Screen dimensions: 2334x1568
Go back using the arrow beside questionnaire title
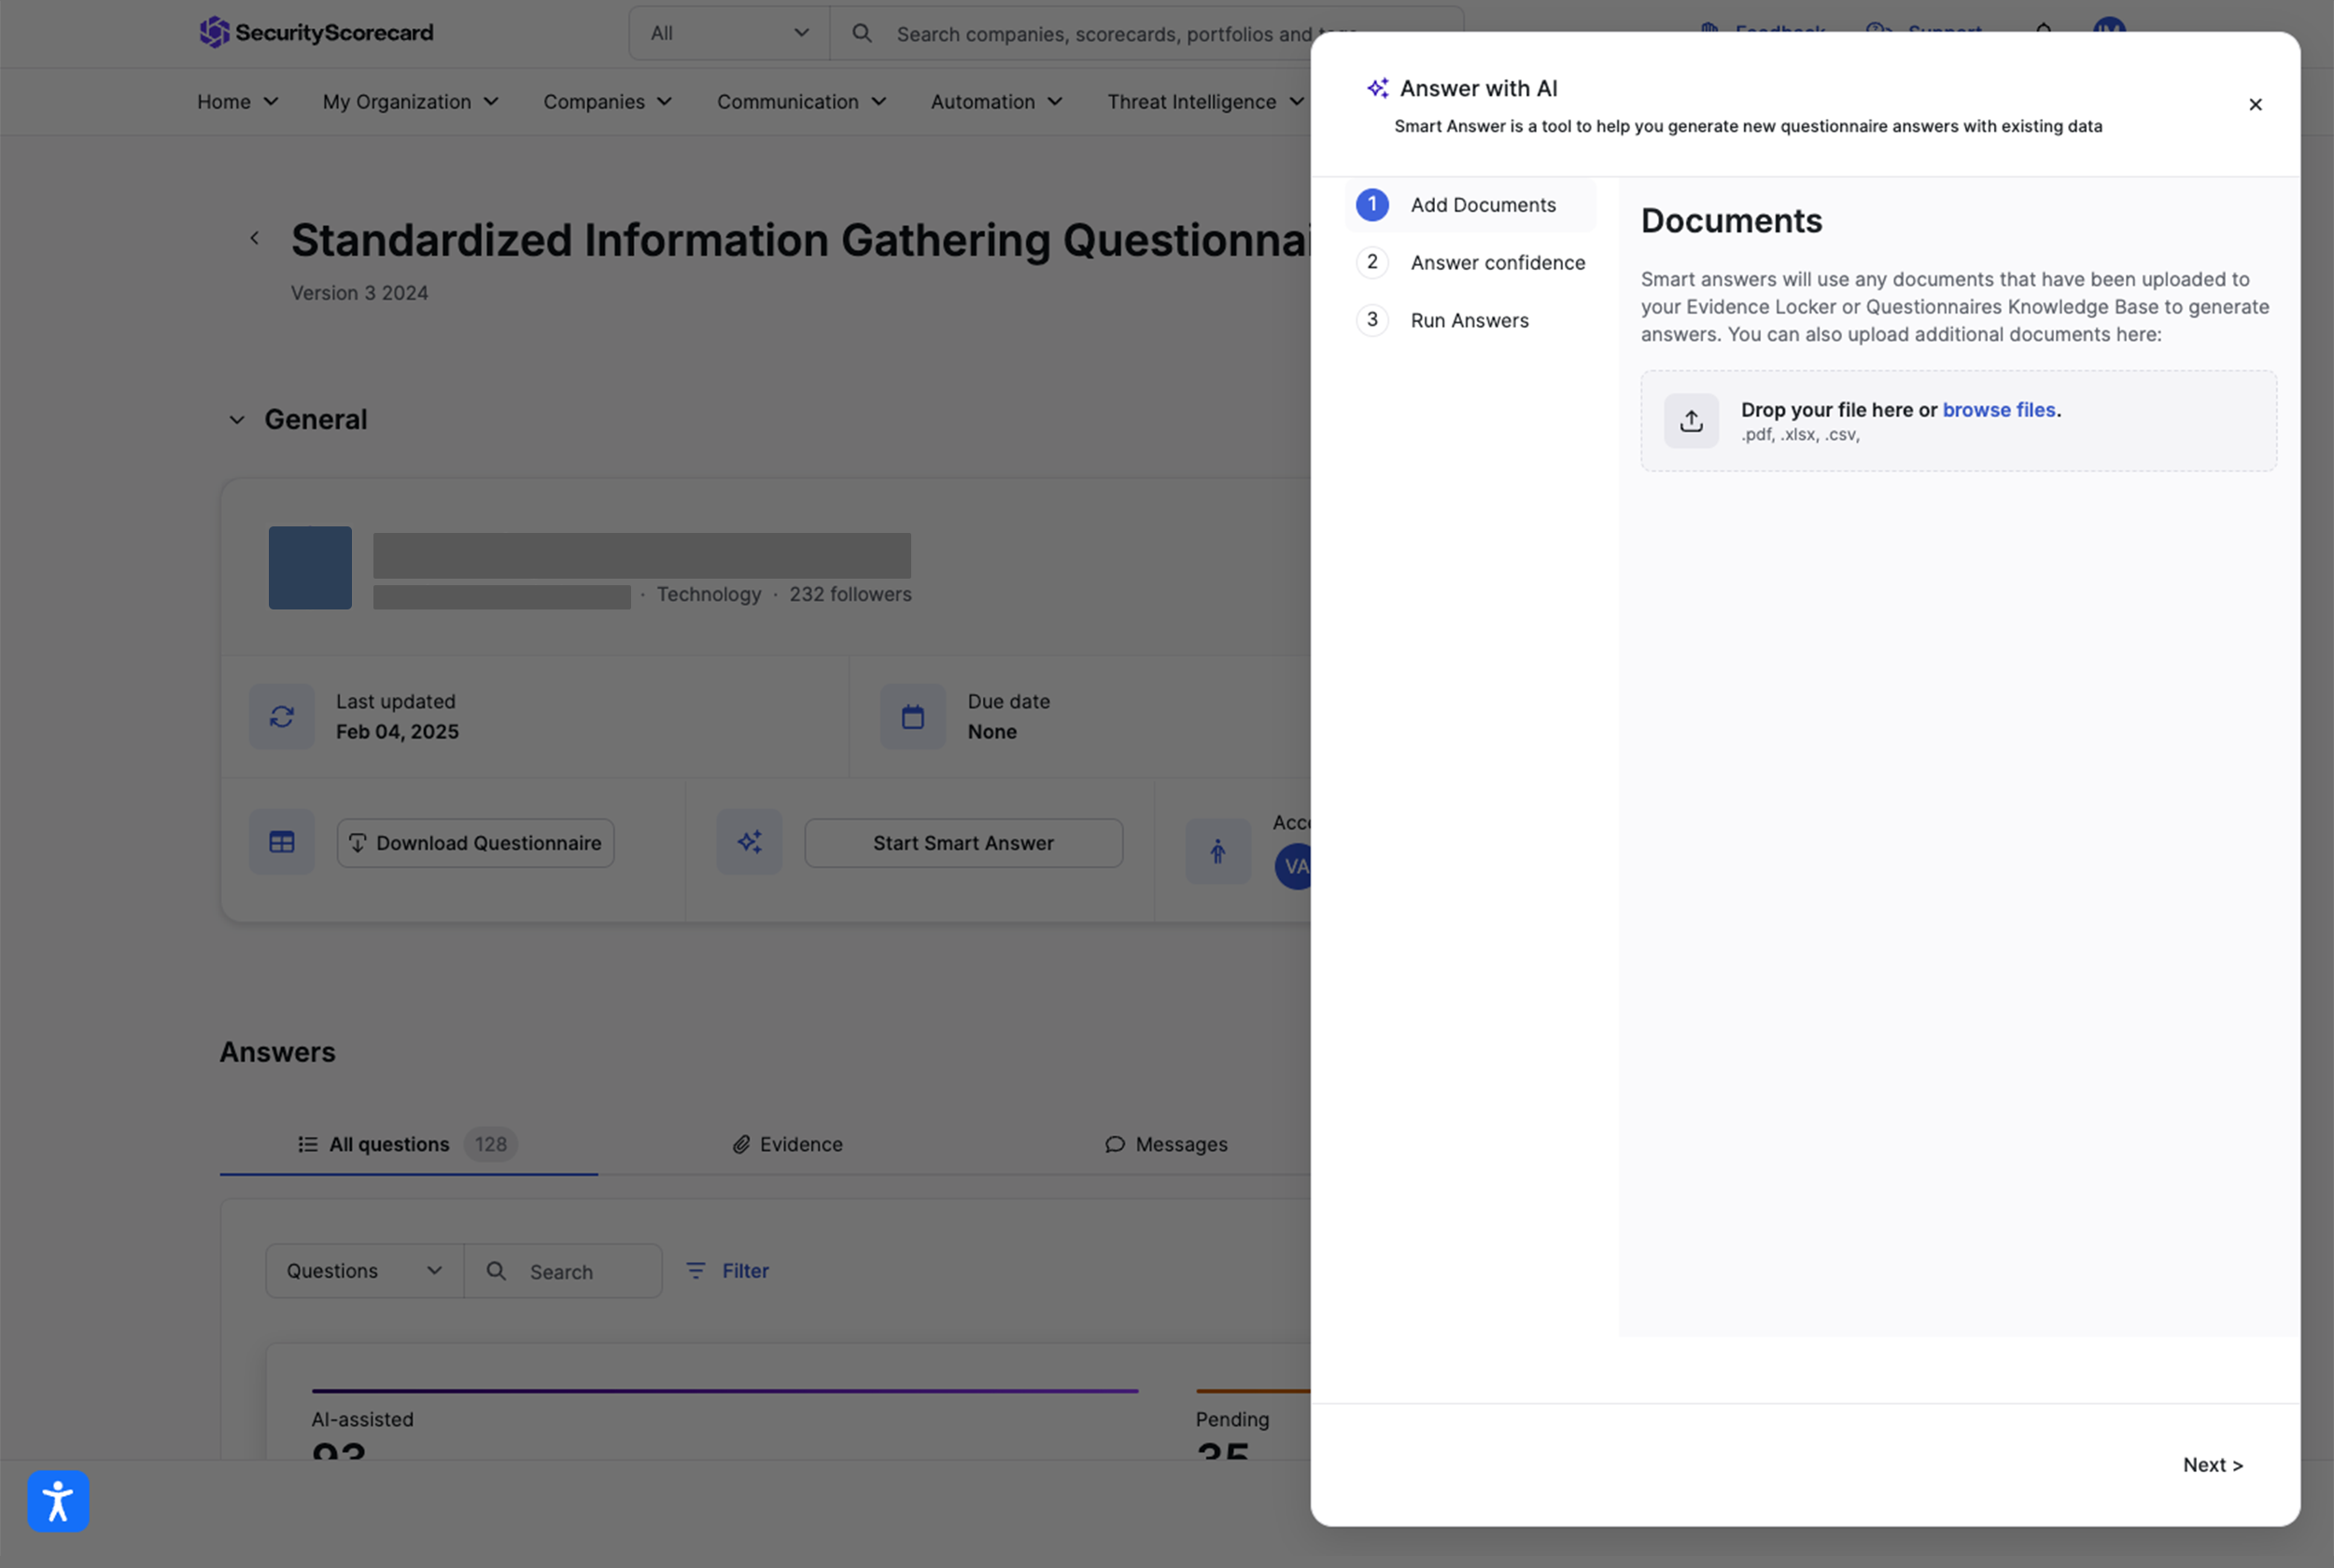[x=254, y=238]
